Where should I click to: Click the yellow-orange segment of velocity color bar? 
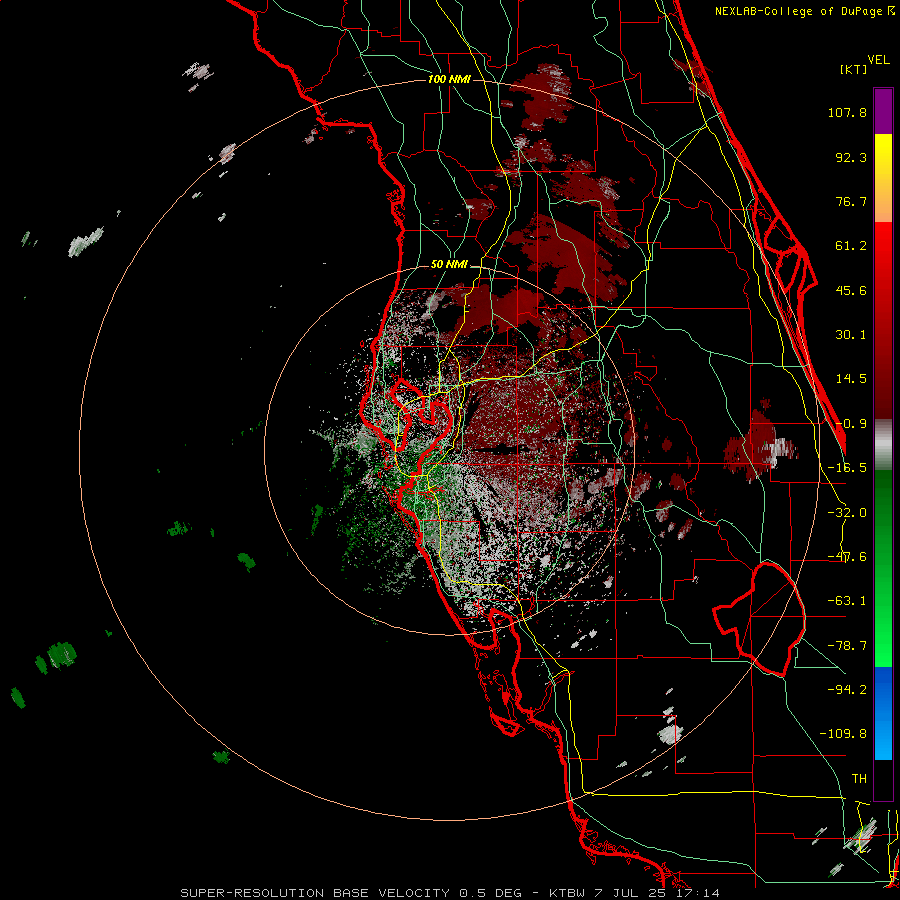point(883,178)
